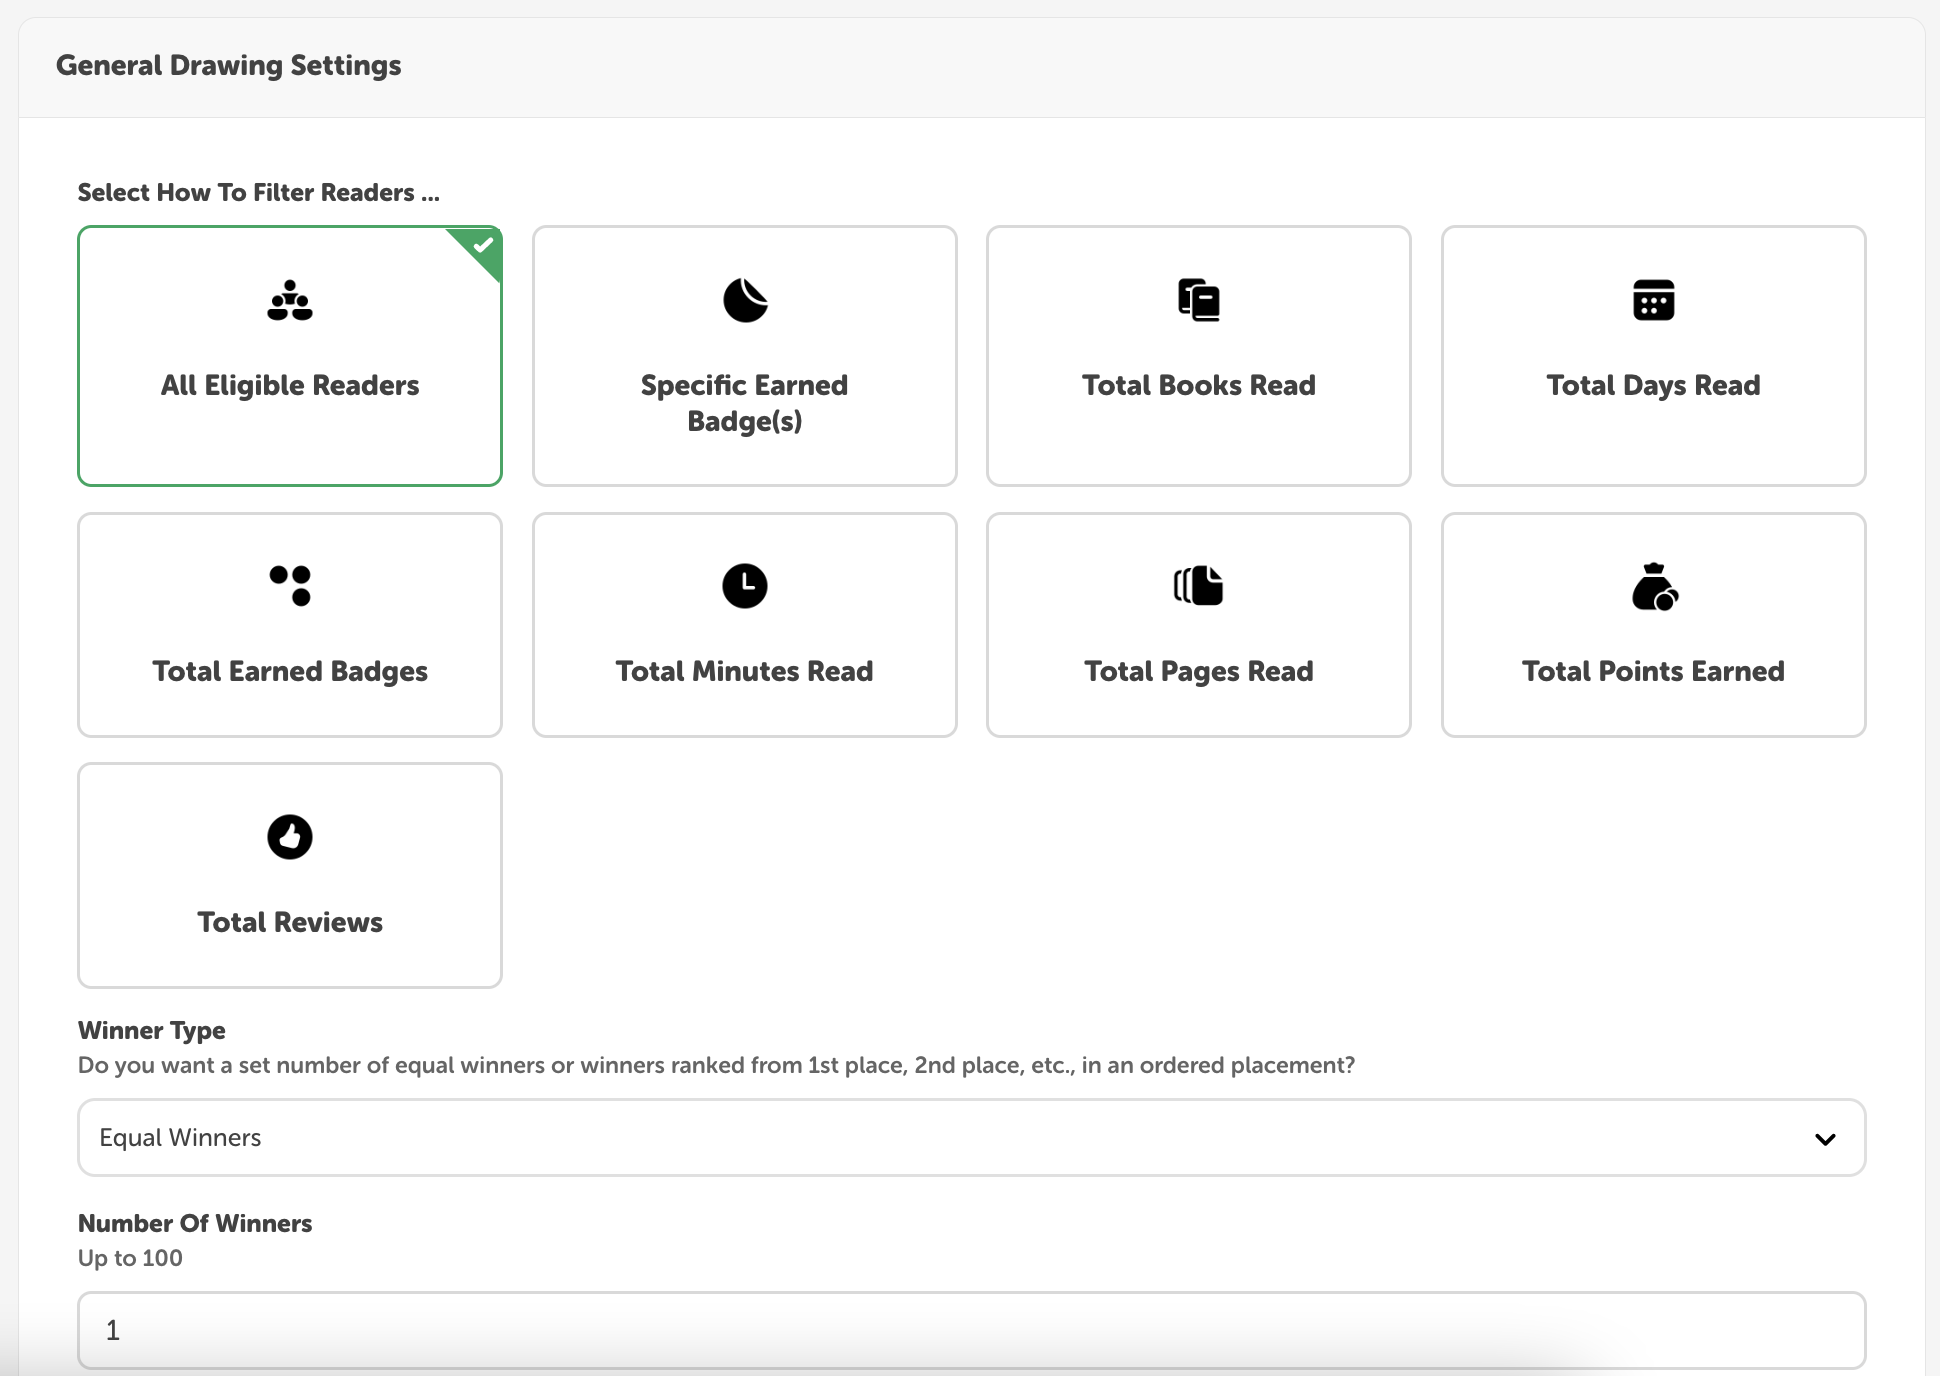Click the money bag icon on Total Points Earned
Image resolution: width=1940 pixels, height=1376 pixels.
tap(1653, 585)
